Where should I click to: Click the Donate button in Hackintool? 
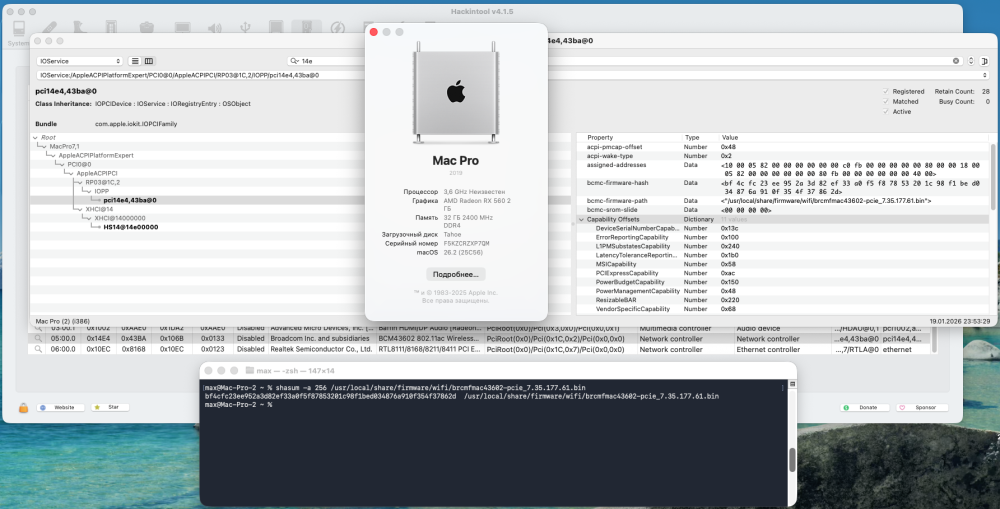point(864,407)
